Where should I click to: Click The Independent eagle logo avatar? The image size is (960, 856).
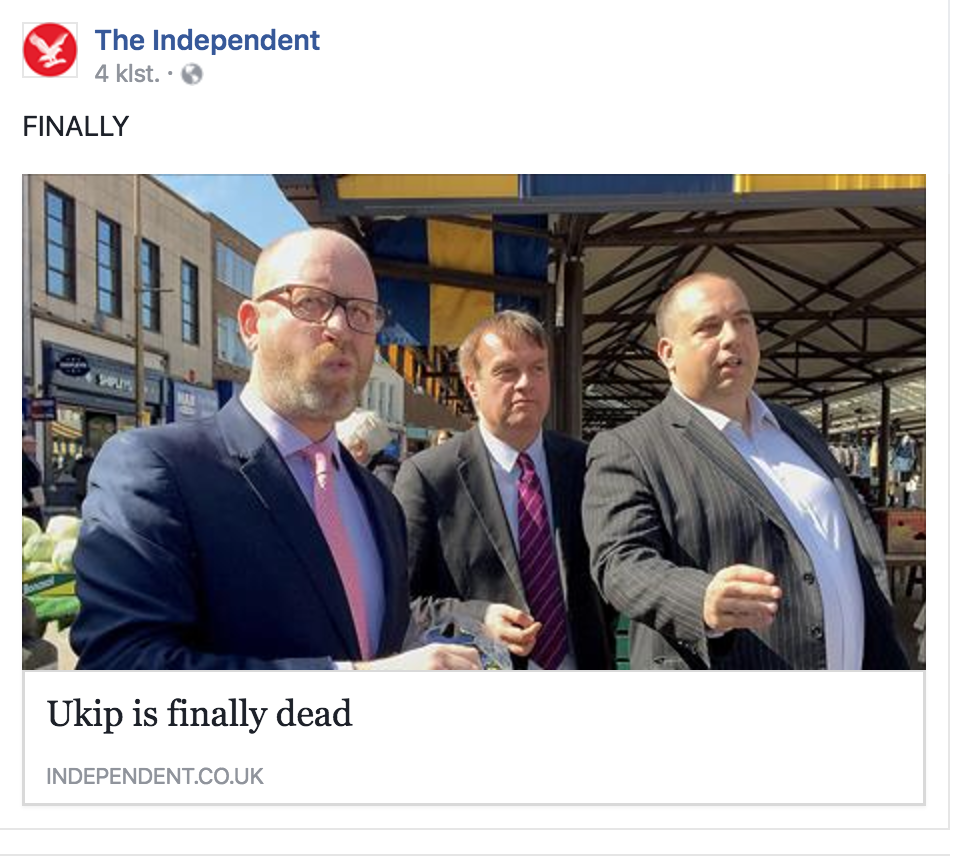tap(50, 50)
